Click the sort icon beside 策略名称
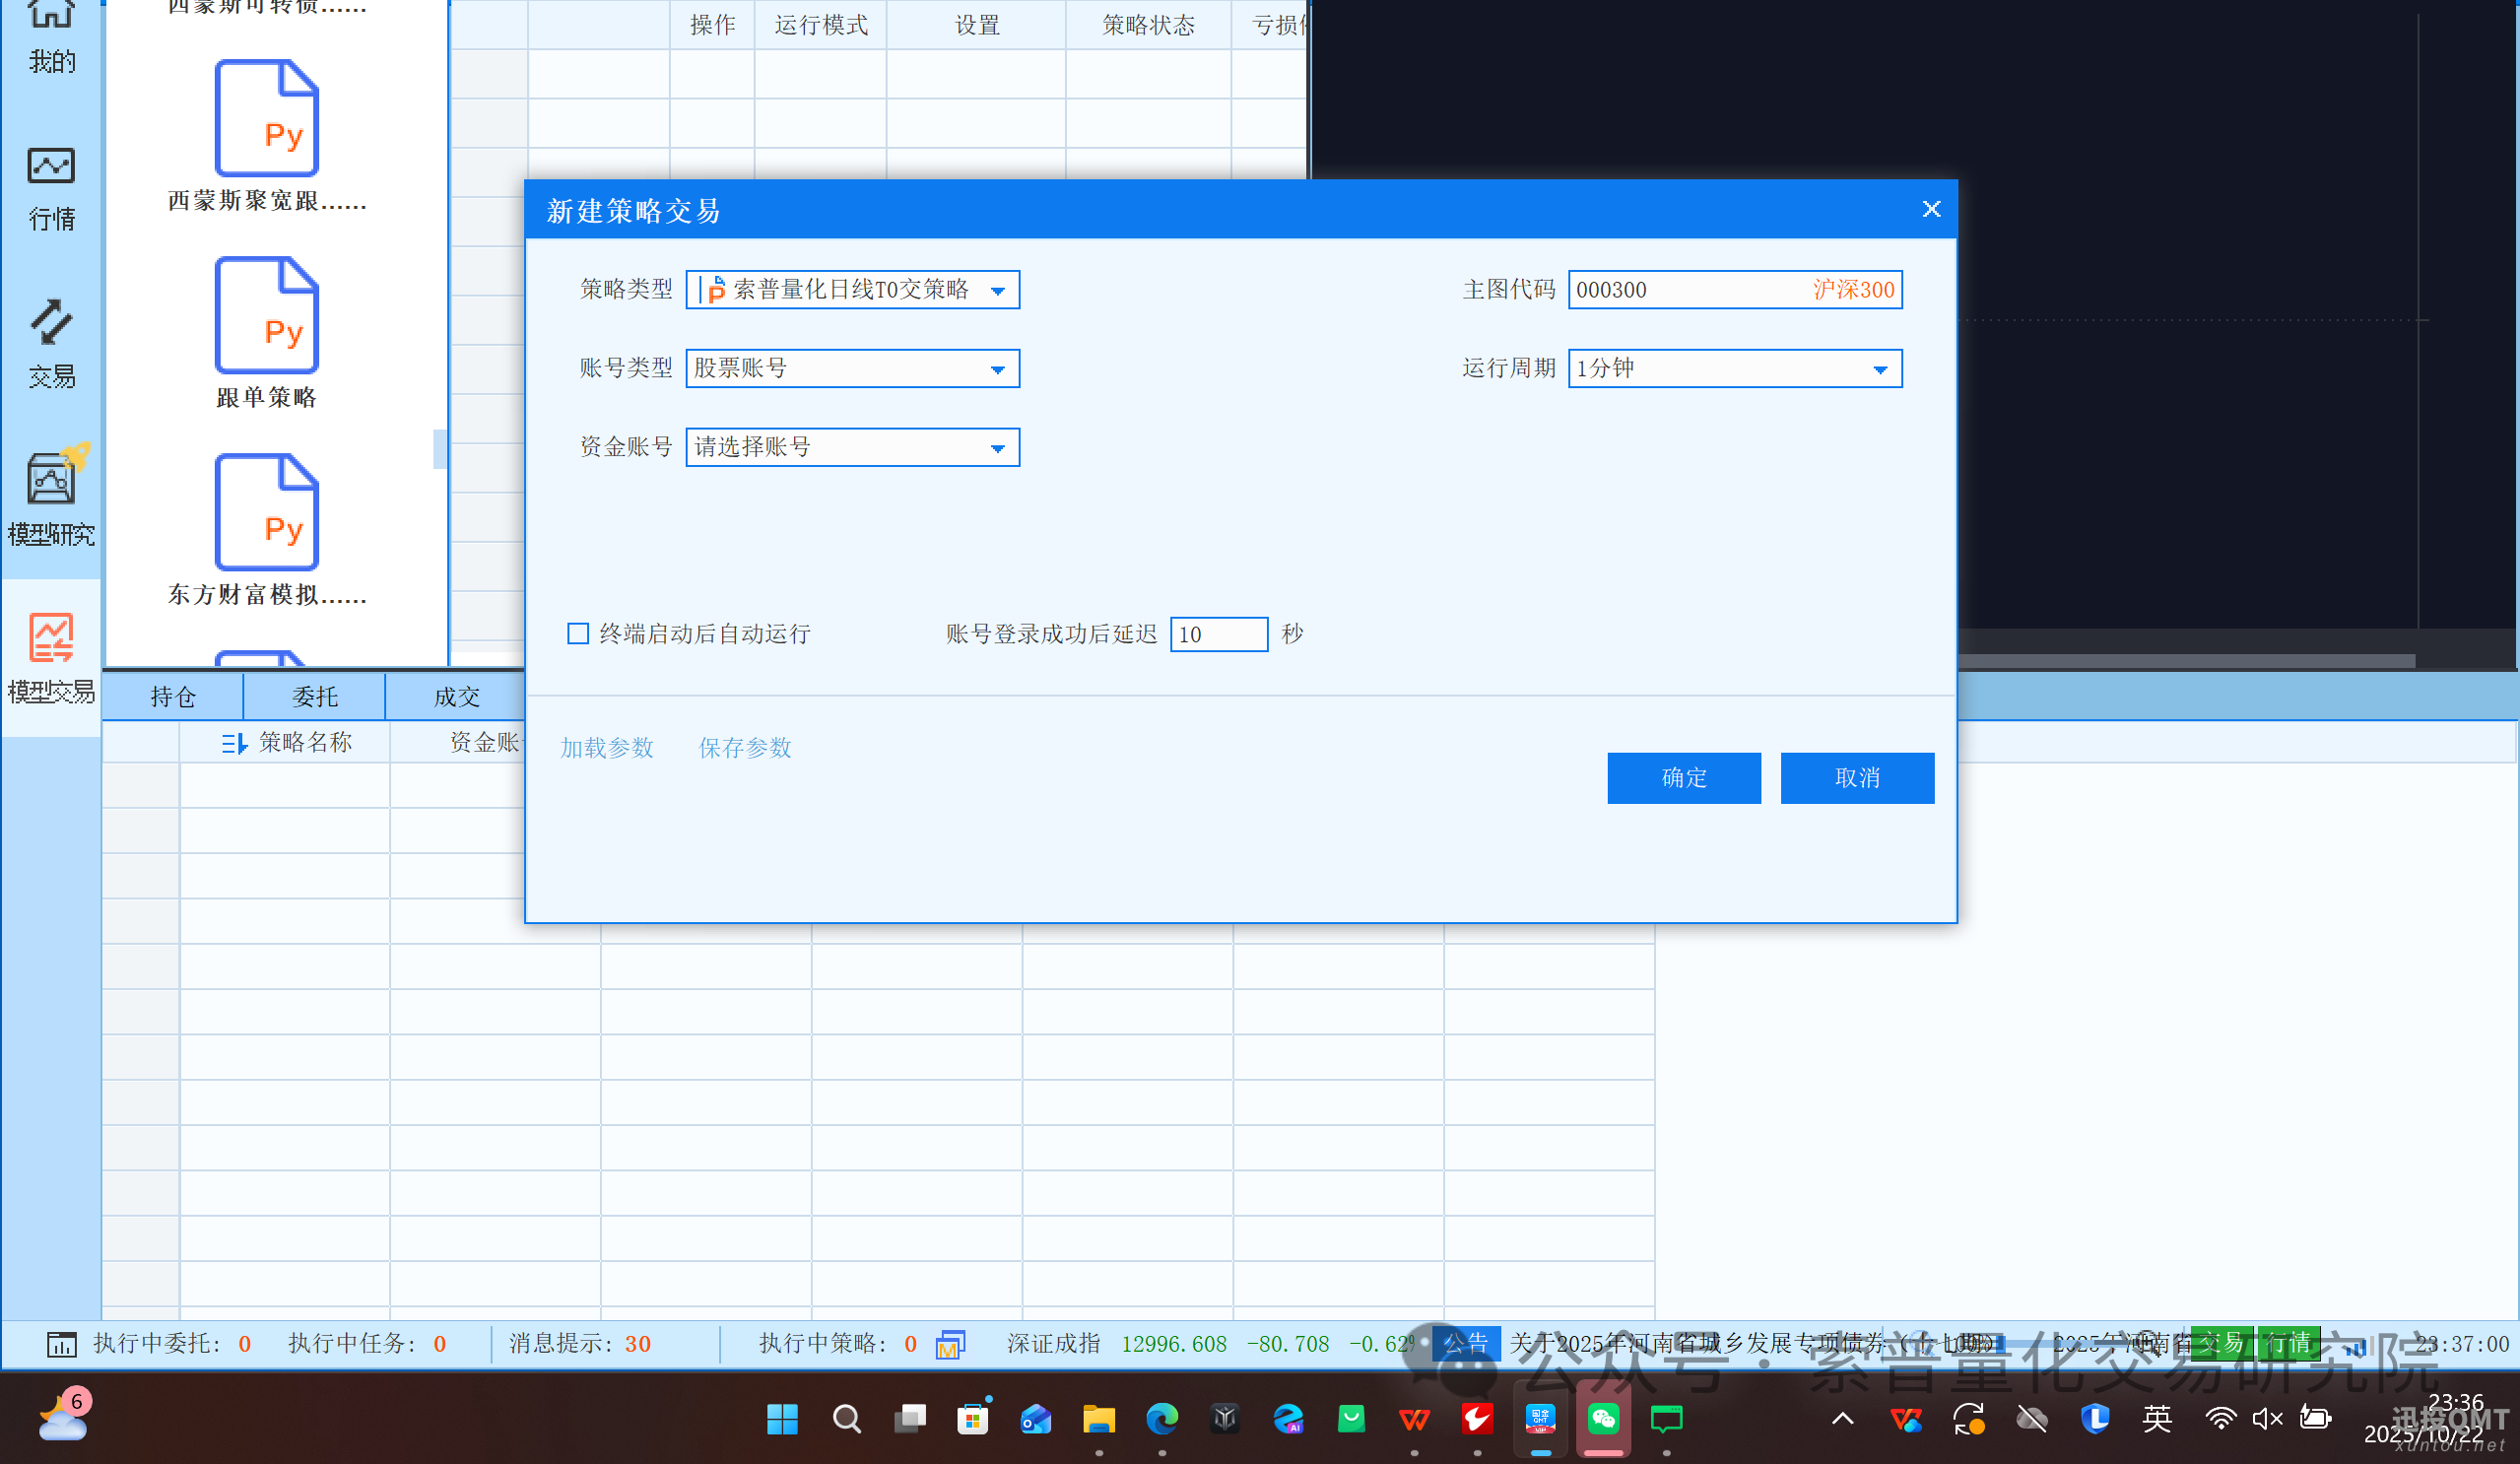The height and width of the screenshot is (1464, 2520). tap(233, 743)
